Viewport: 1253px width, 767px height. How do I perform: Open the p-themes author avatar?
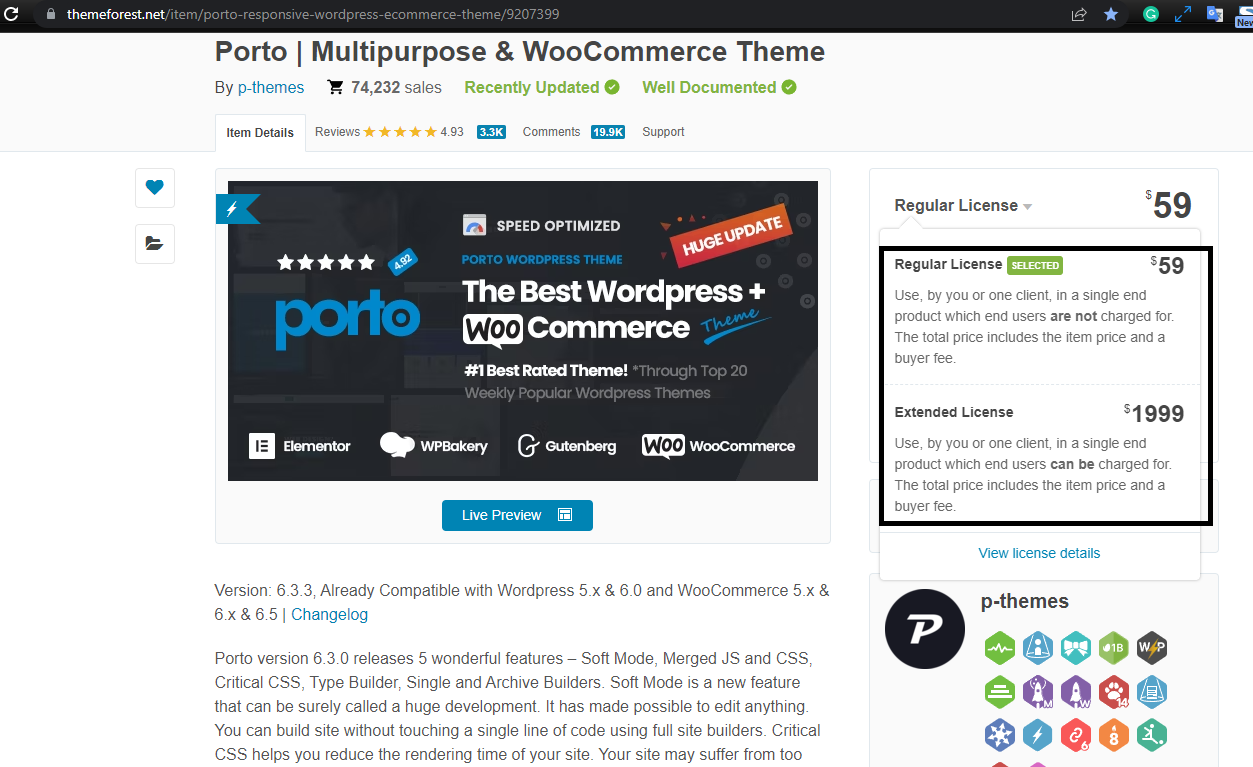[925, 629]
